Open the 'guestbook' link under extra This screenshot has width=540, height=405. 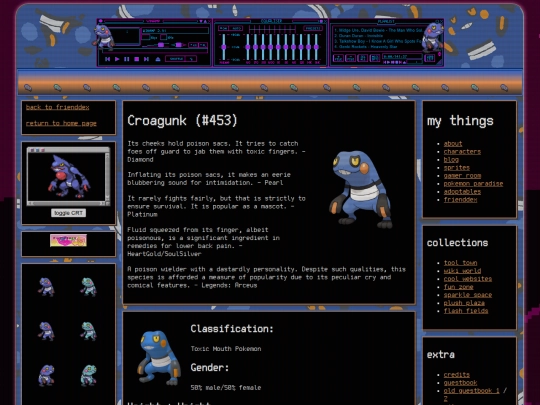click(460, 383)
